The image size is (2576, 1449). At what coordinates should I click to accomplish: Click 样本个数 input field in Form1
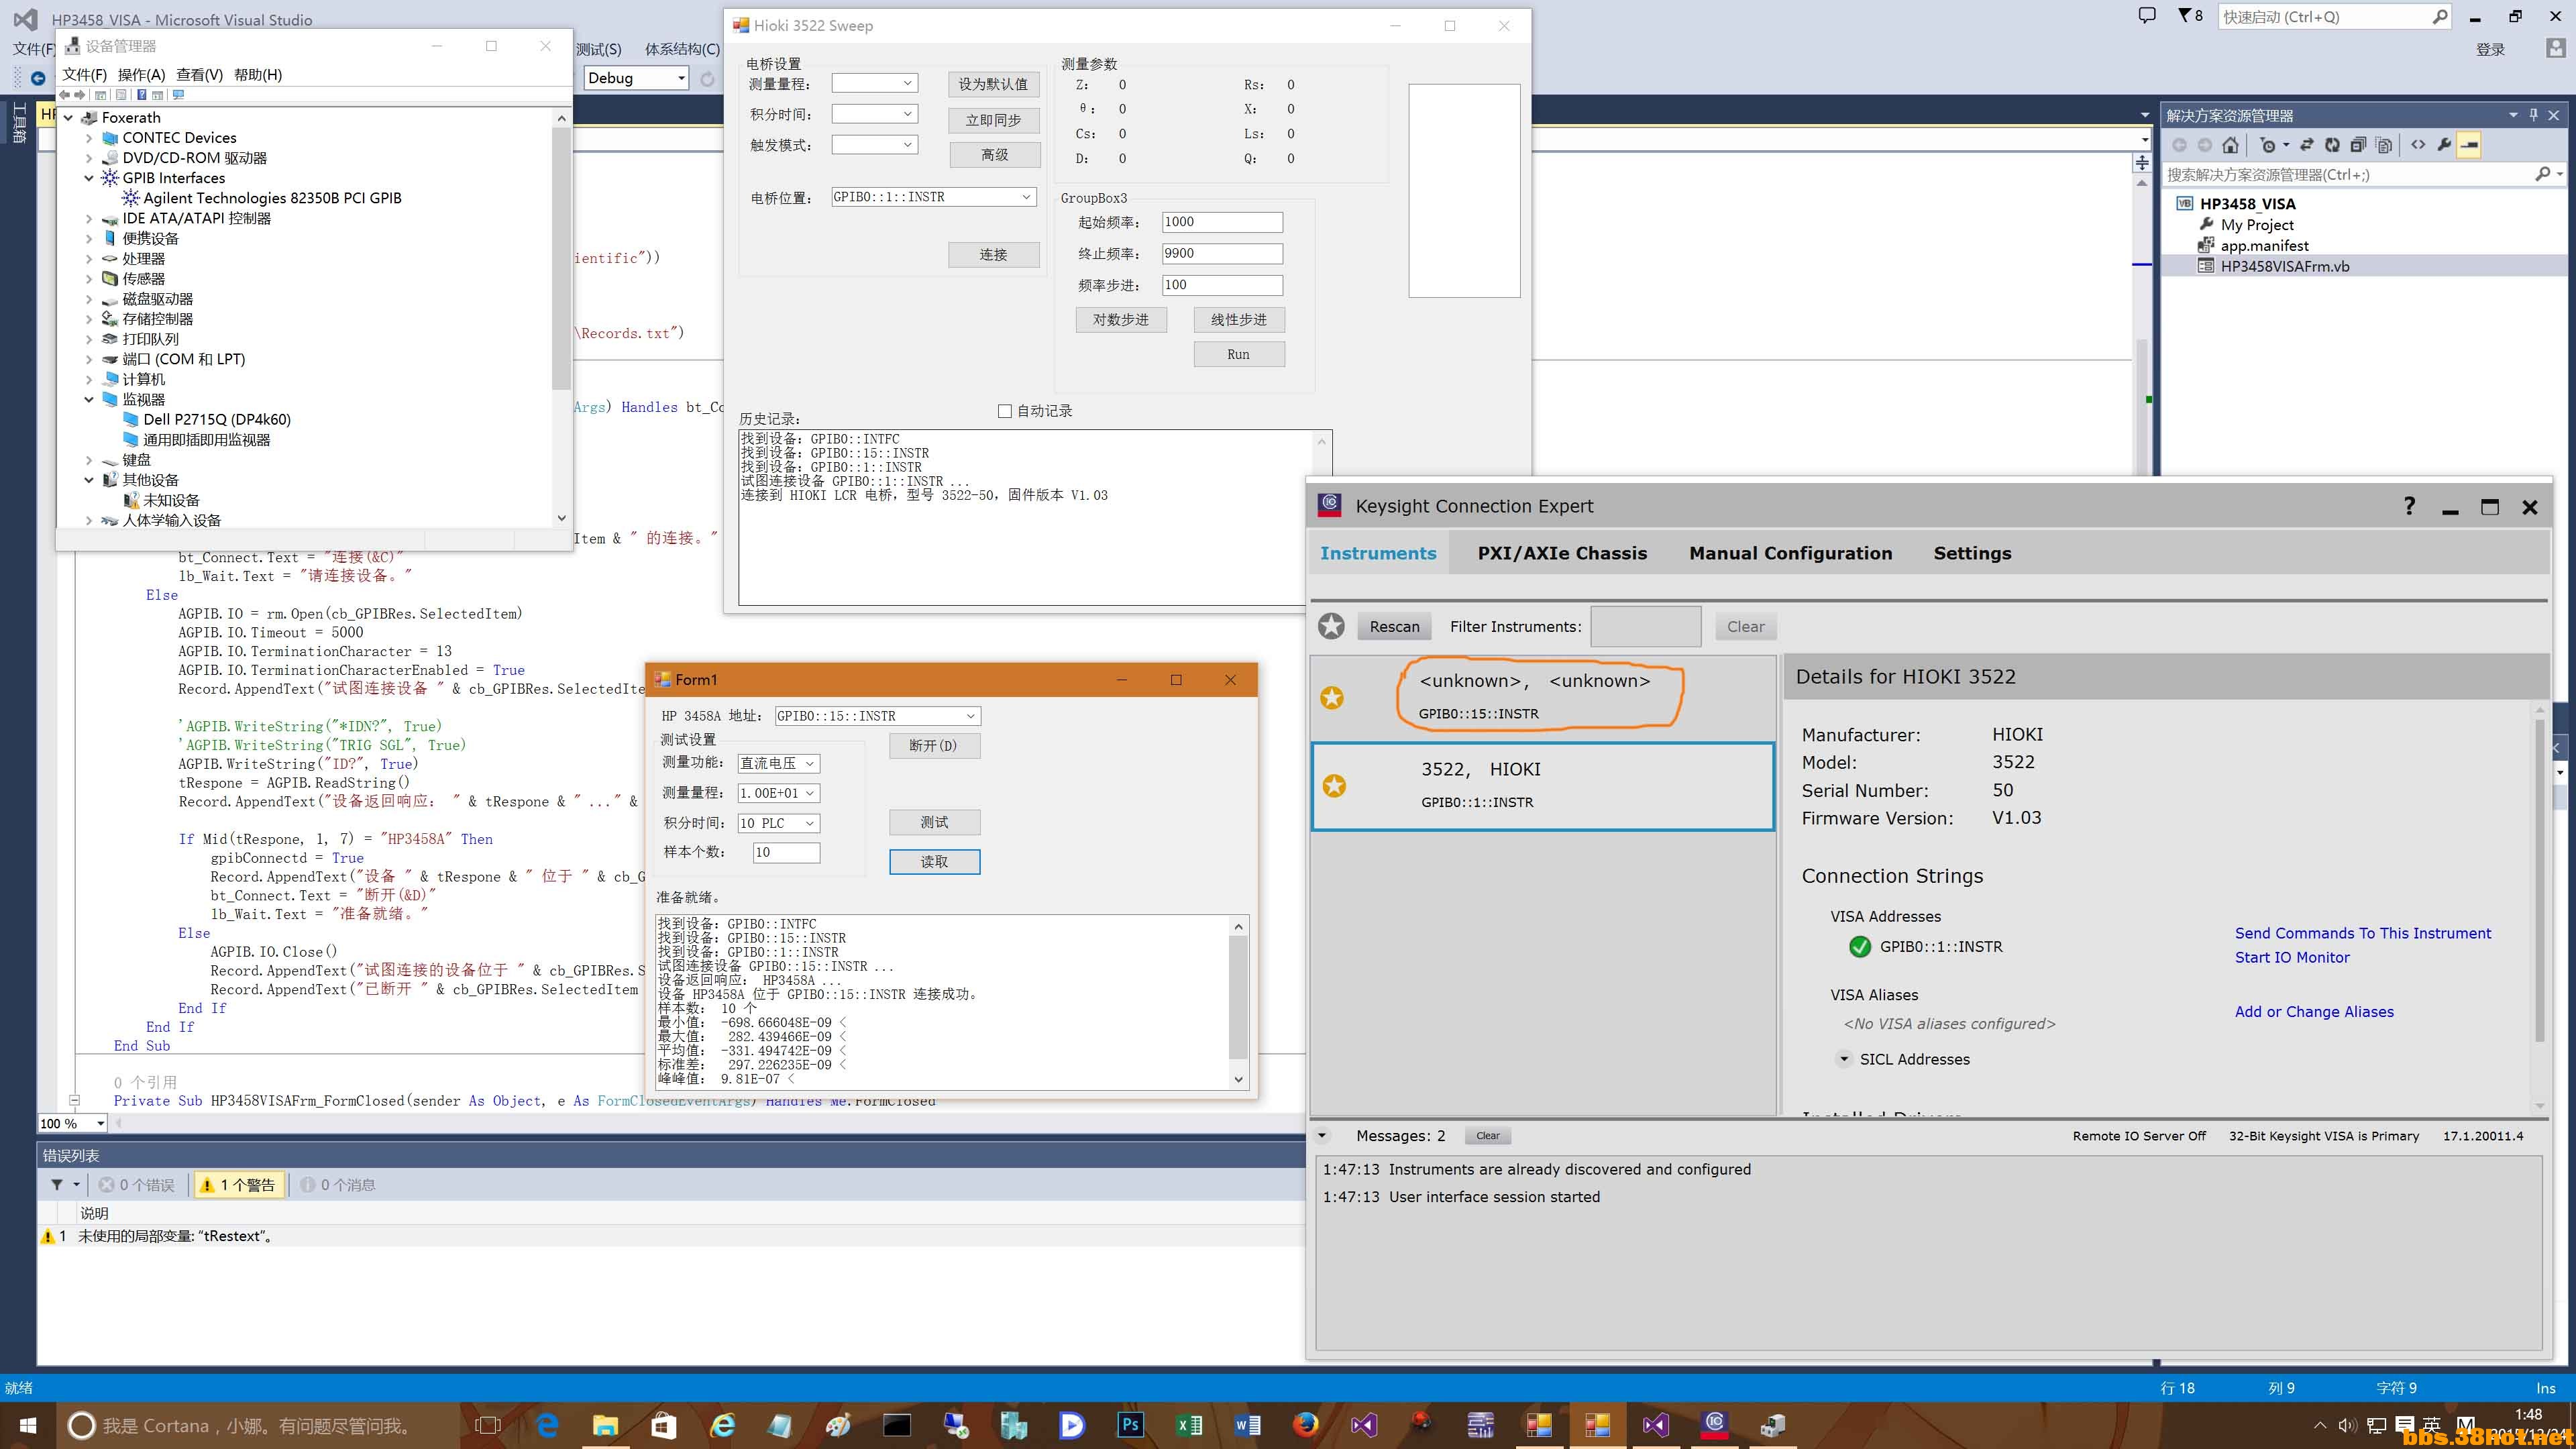(786, 852)
